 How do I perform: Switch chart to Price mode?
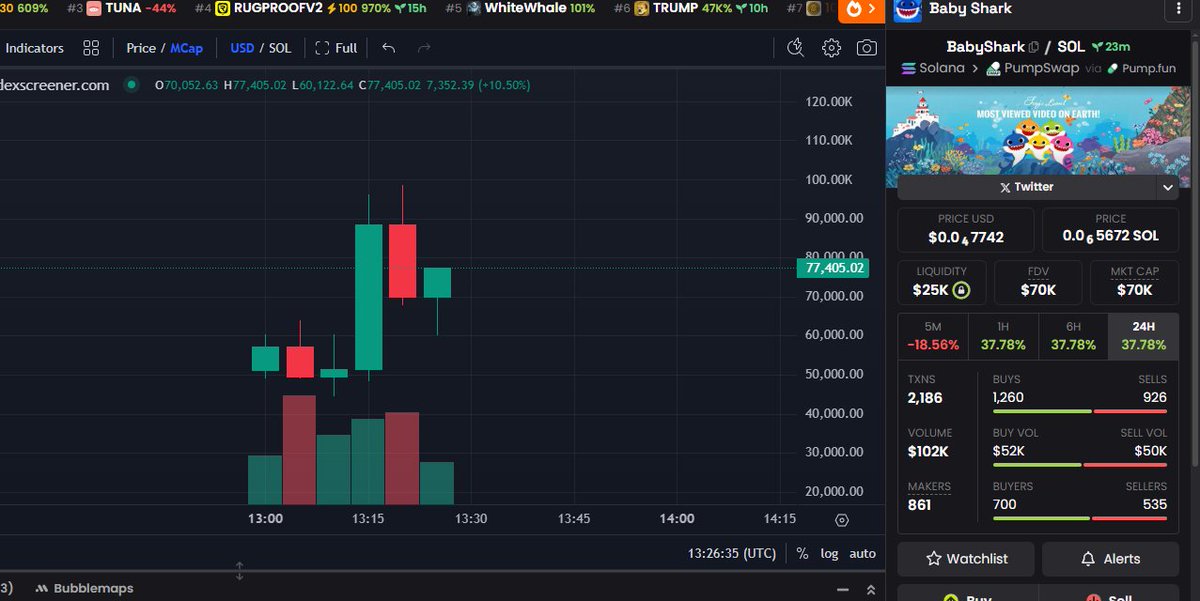point(141,48)
